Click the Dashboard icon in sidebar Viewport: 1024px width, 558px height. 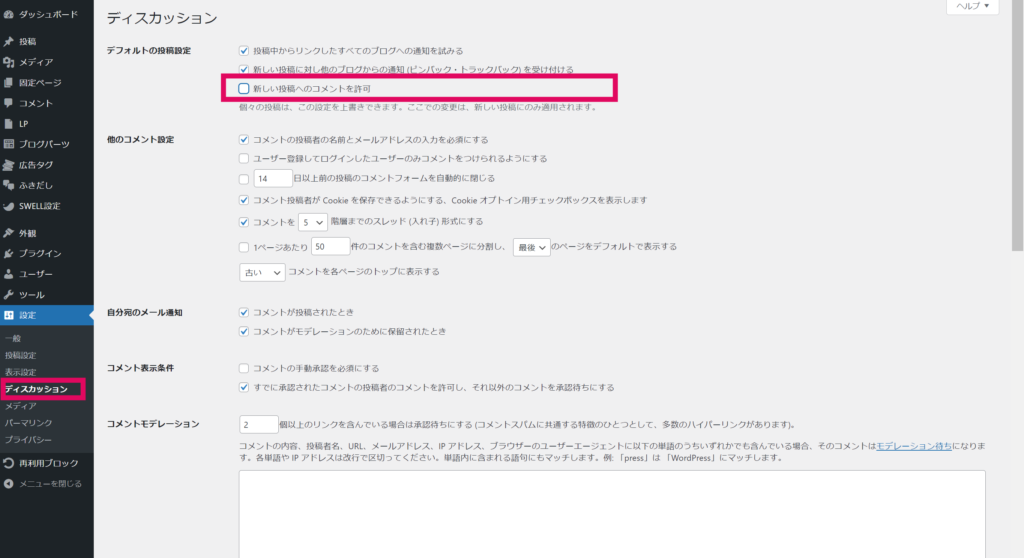pos(9,15)
